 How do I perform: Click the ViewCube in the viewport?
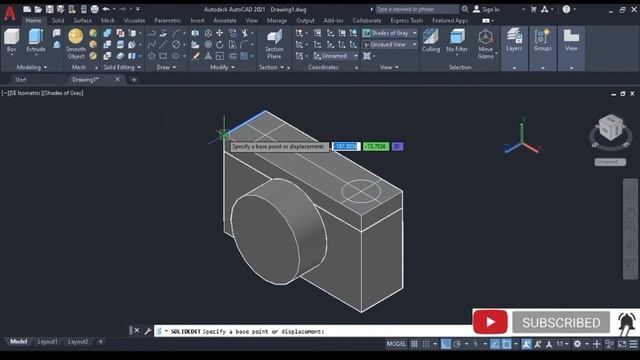pyautogui.click(x=611, y=129)
